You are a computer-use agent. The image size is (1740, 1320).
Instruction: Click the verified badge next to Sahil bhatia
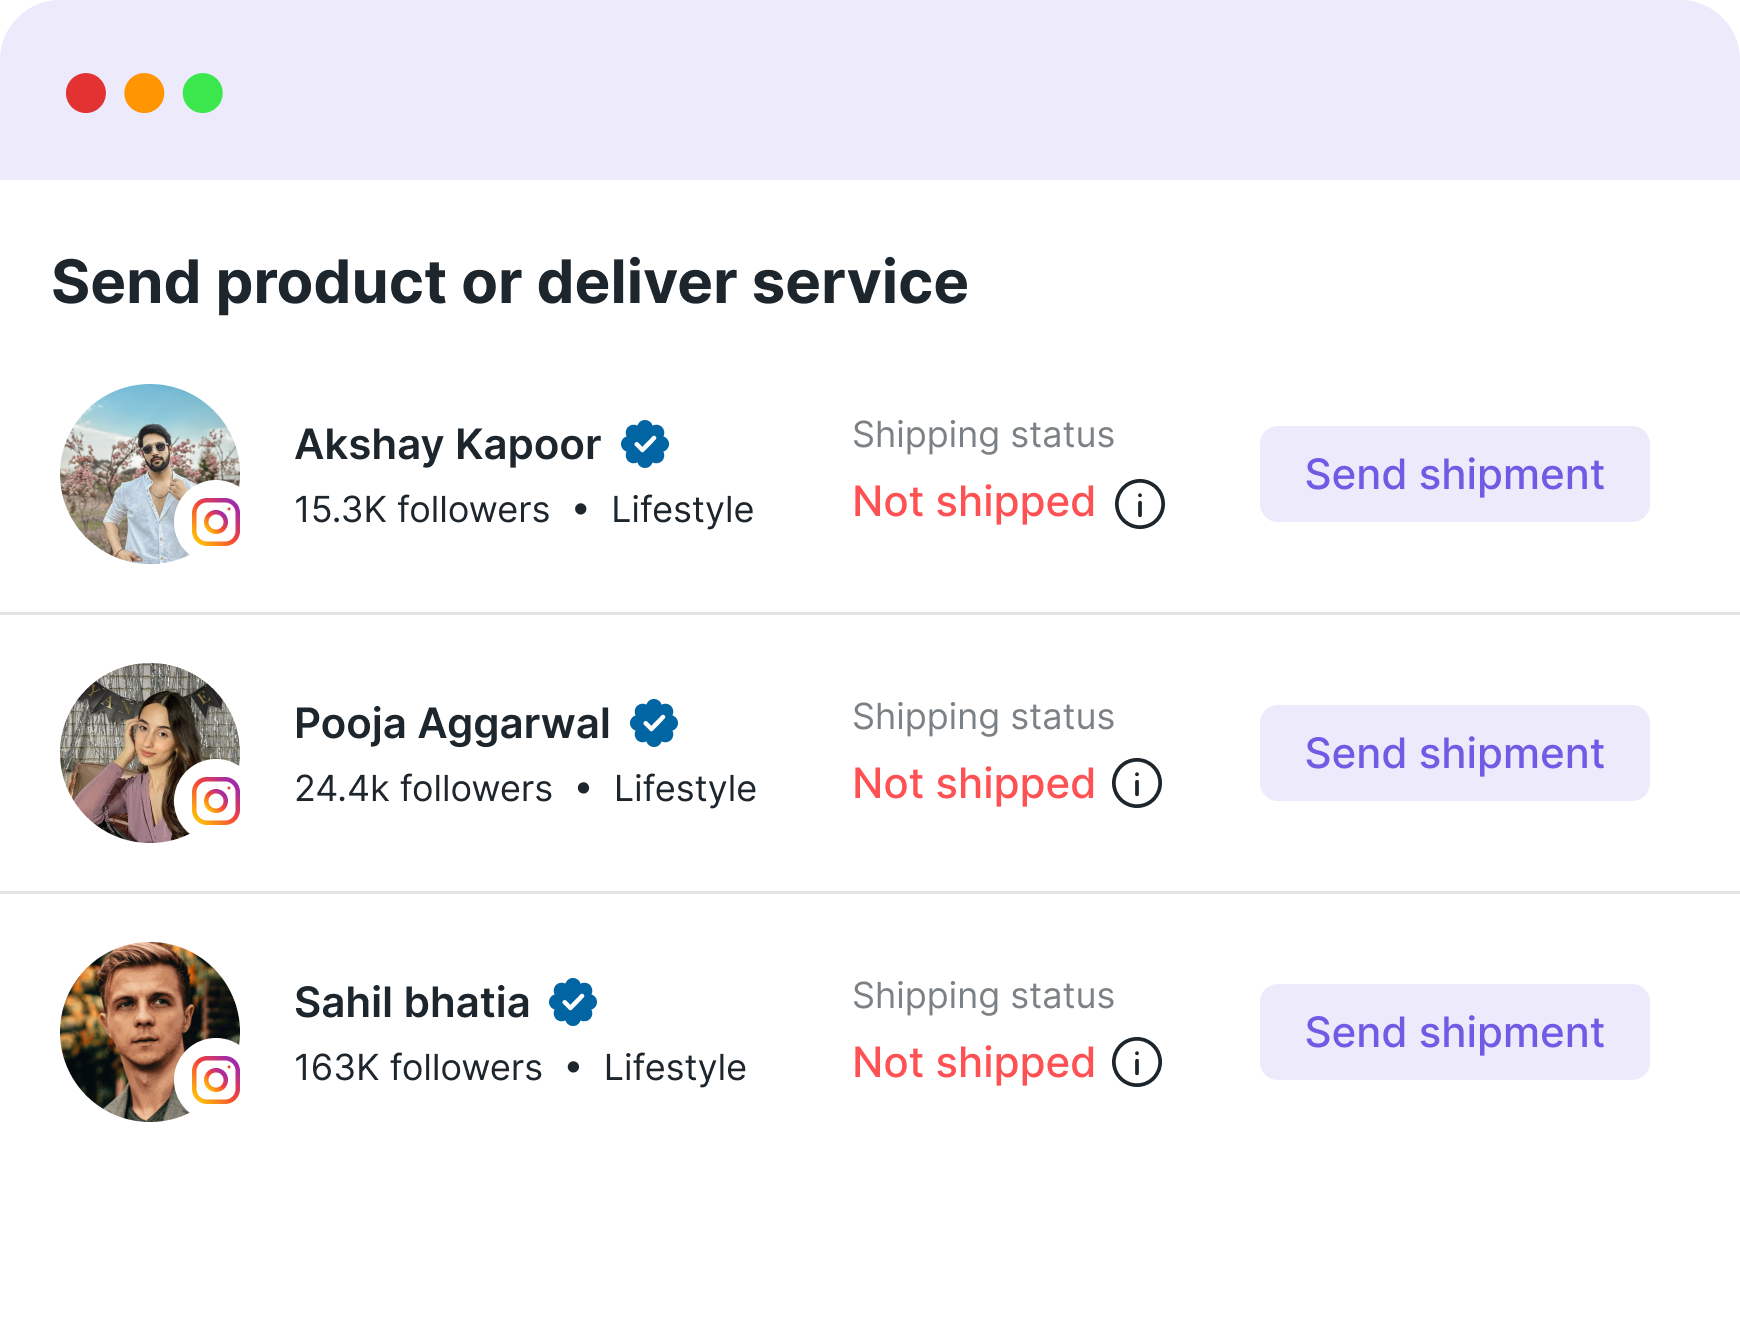click(x=573, y=1000)
